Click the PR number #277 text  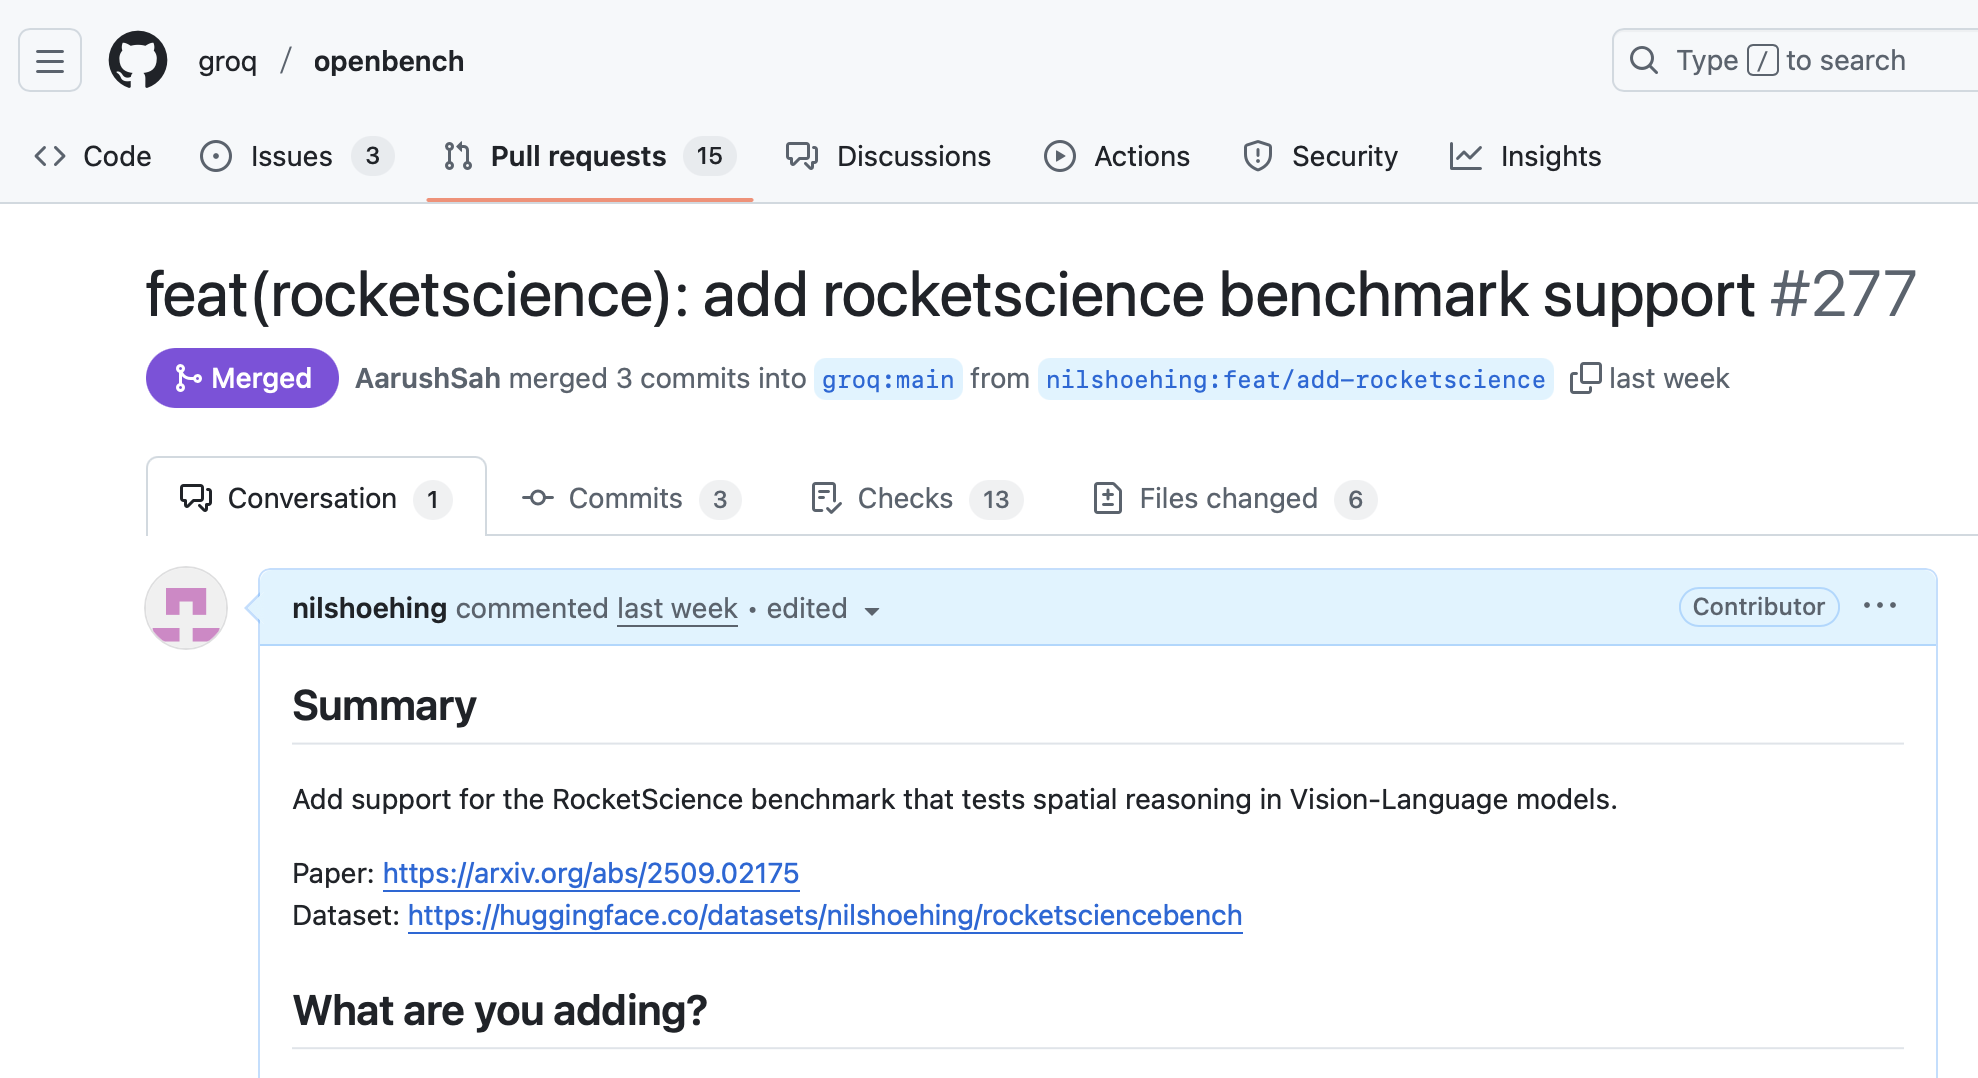pos(1843,295)
